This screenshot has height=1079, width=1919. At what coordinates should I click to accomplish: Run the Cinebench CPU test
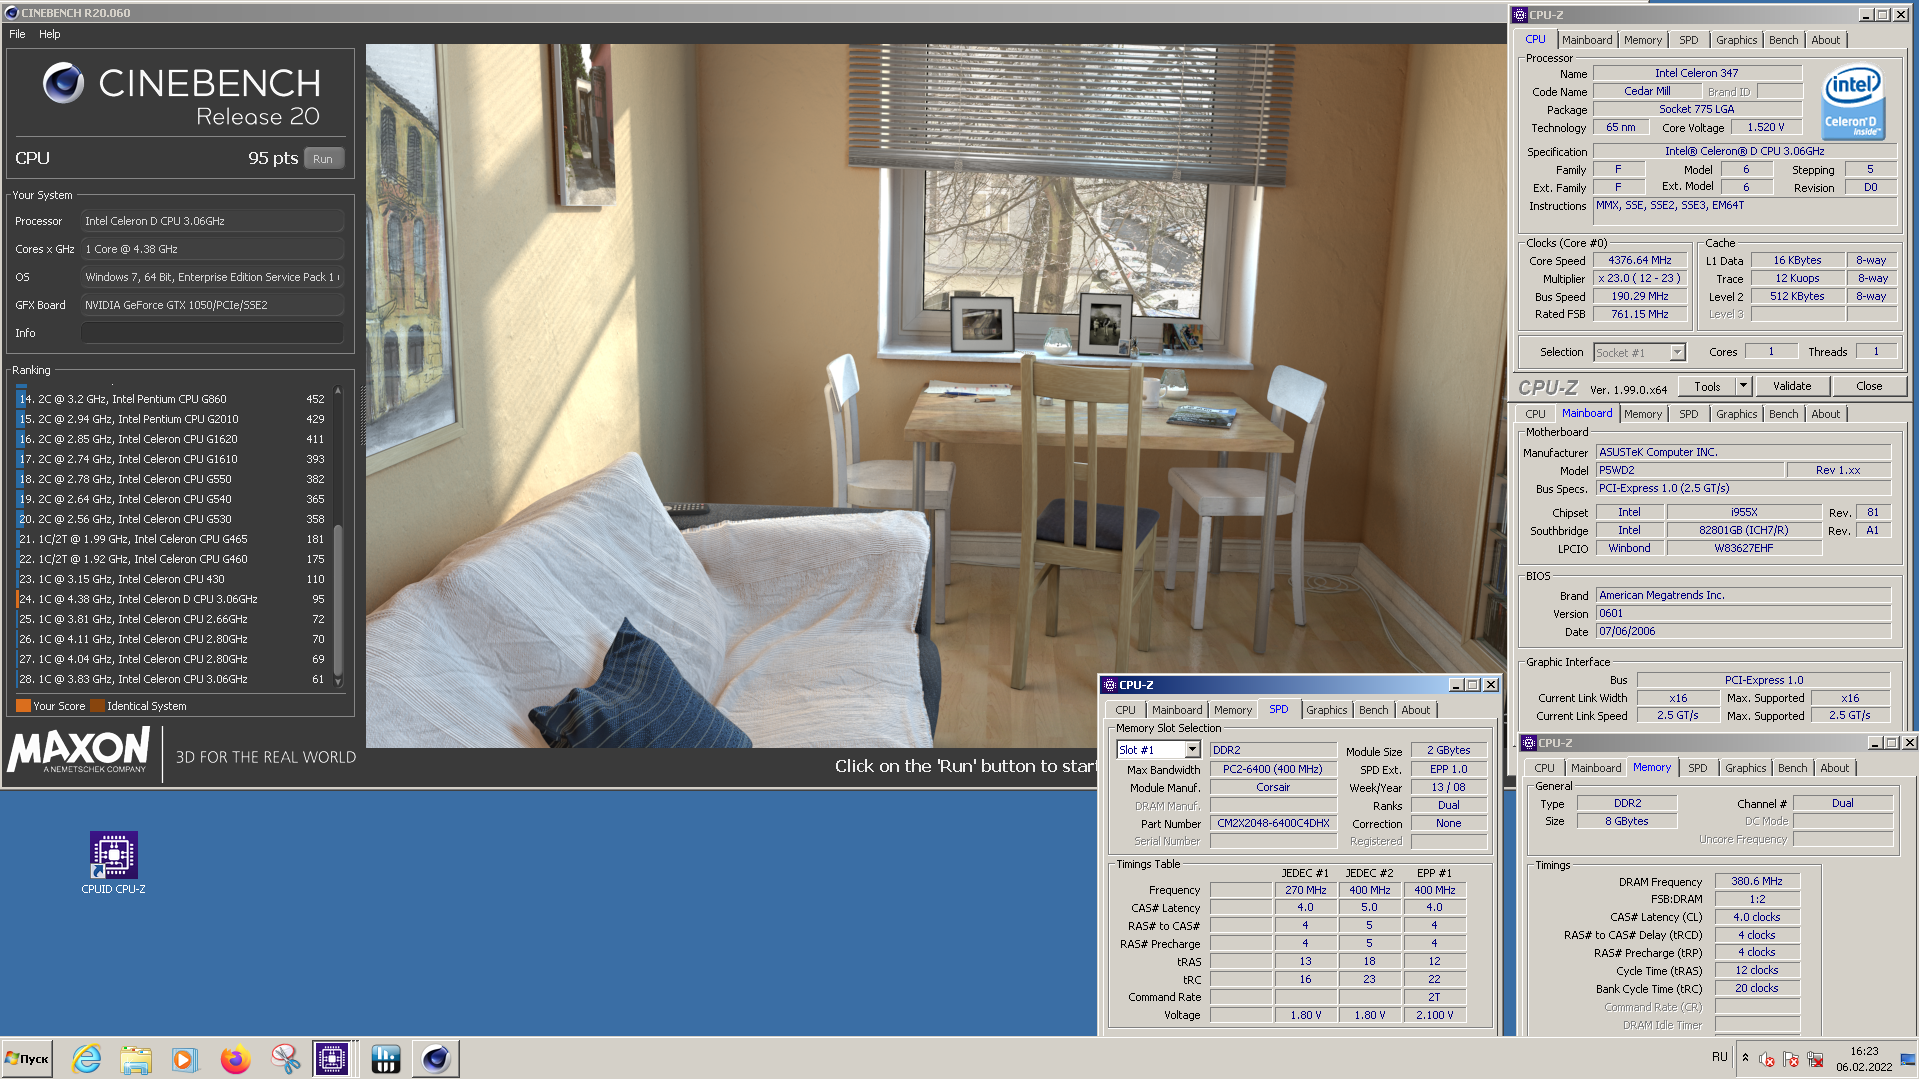[323, 159]
